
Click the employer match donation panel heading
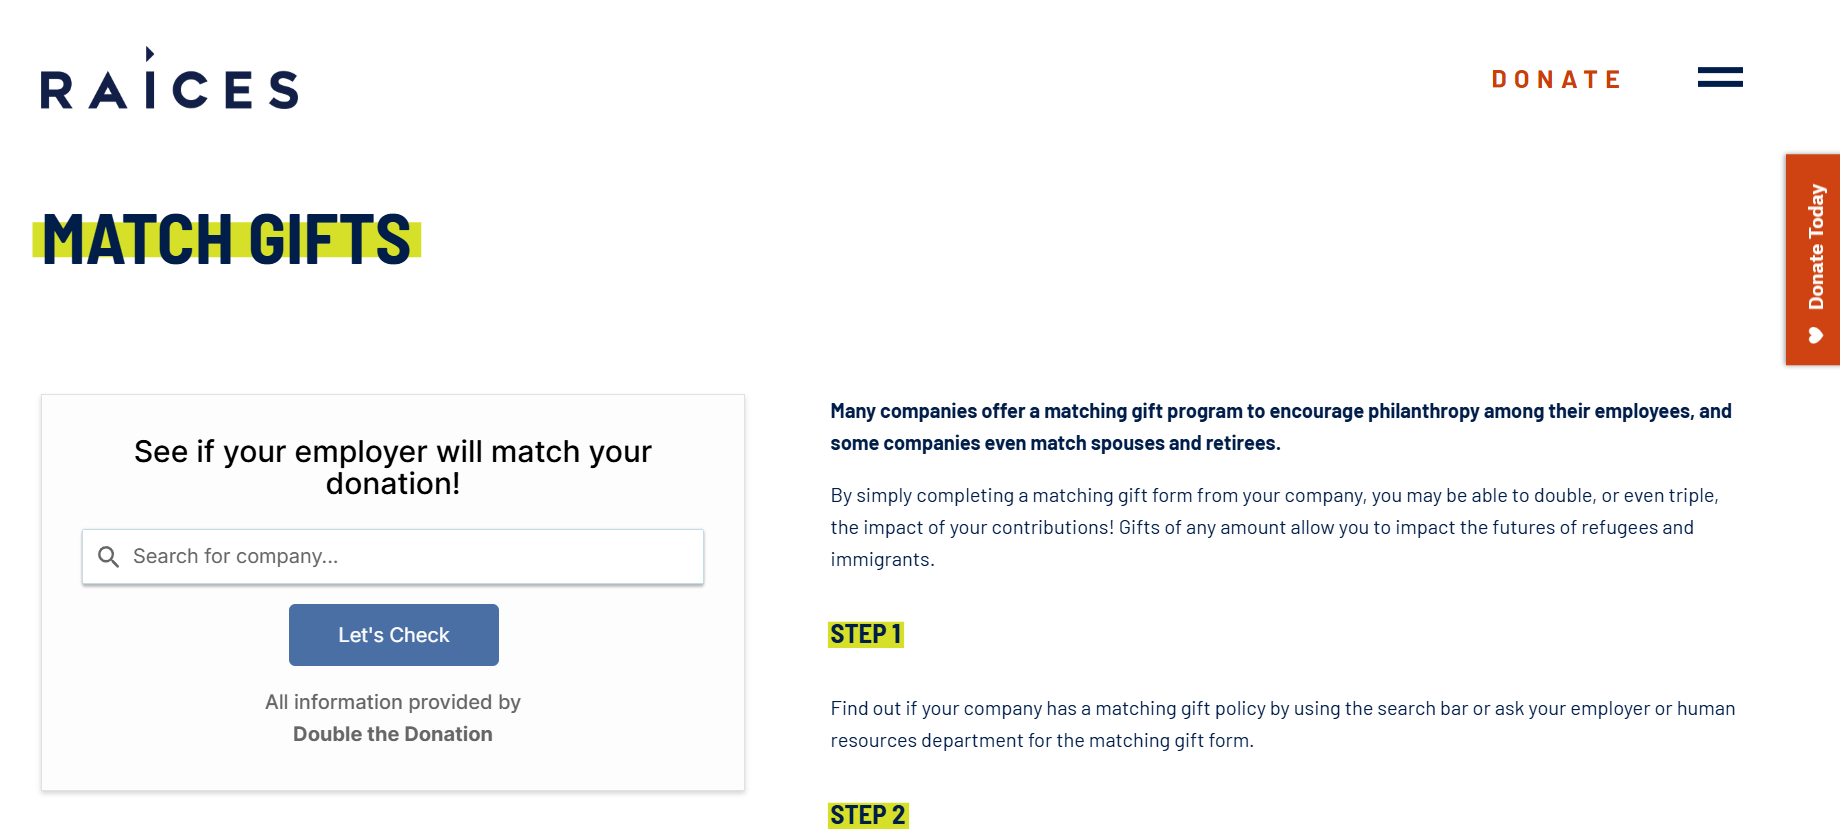[393, 467]
